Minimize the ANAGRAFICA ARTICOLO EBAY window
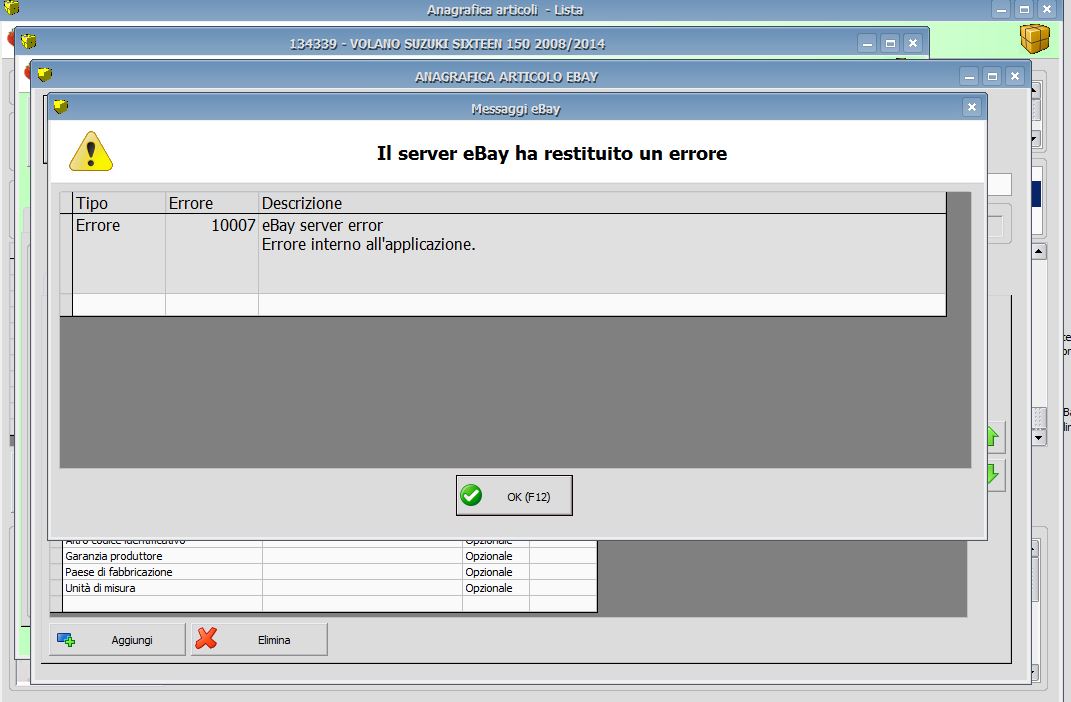Screen dimensions: 1071x702 pyautogui.click(x=969, y=76)
